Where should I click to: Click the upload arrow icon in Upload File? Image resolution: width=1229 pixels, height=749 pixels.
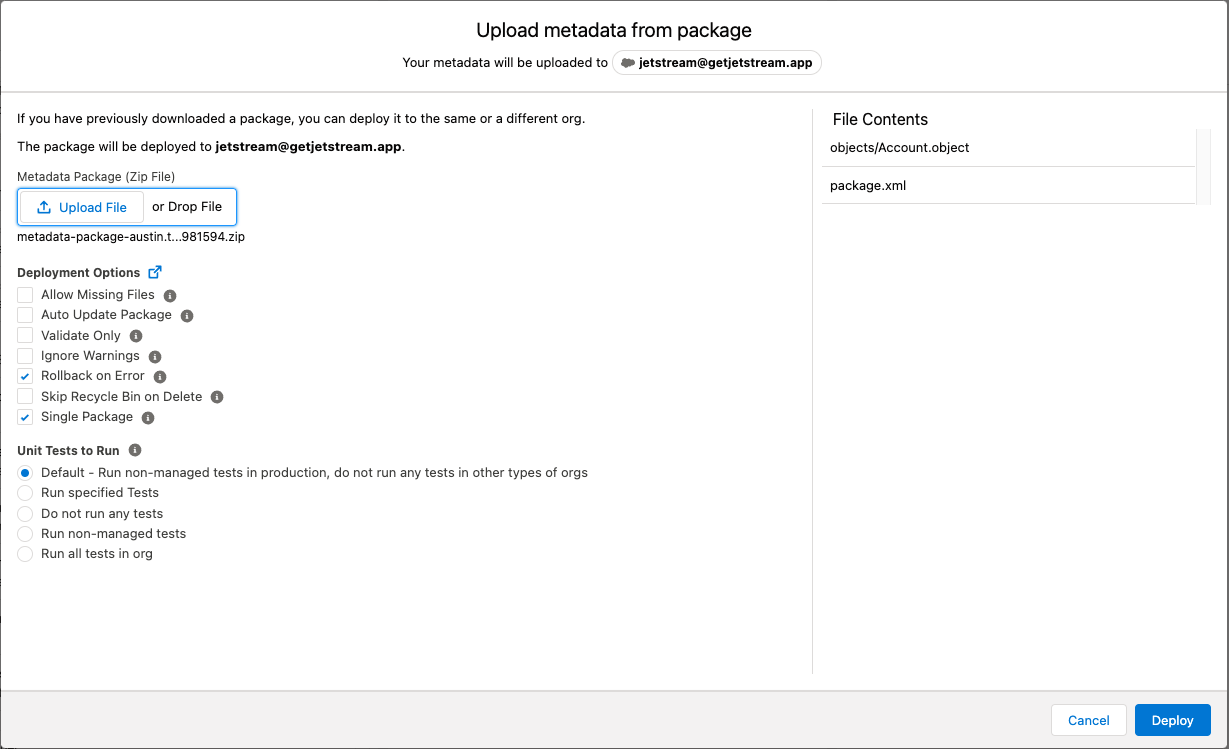click(44, 207)
